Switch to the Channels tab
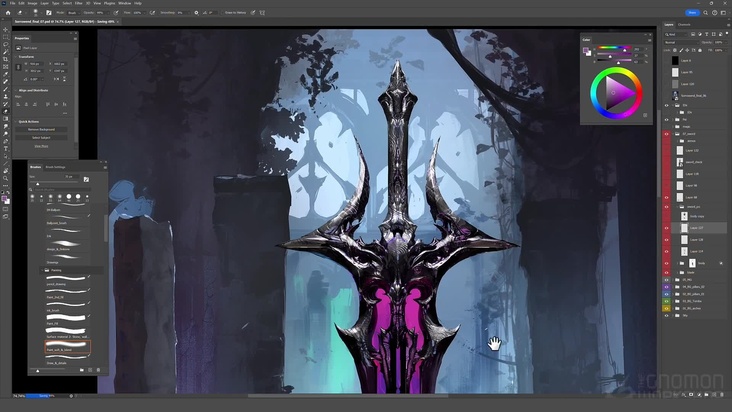This screenshot has height=412, width=732. pos(684,25)
